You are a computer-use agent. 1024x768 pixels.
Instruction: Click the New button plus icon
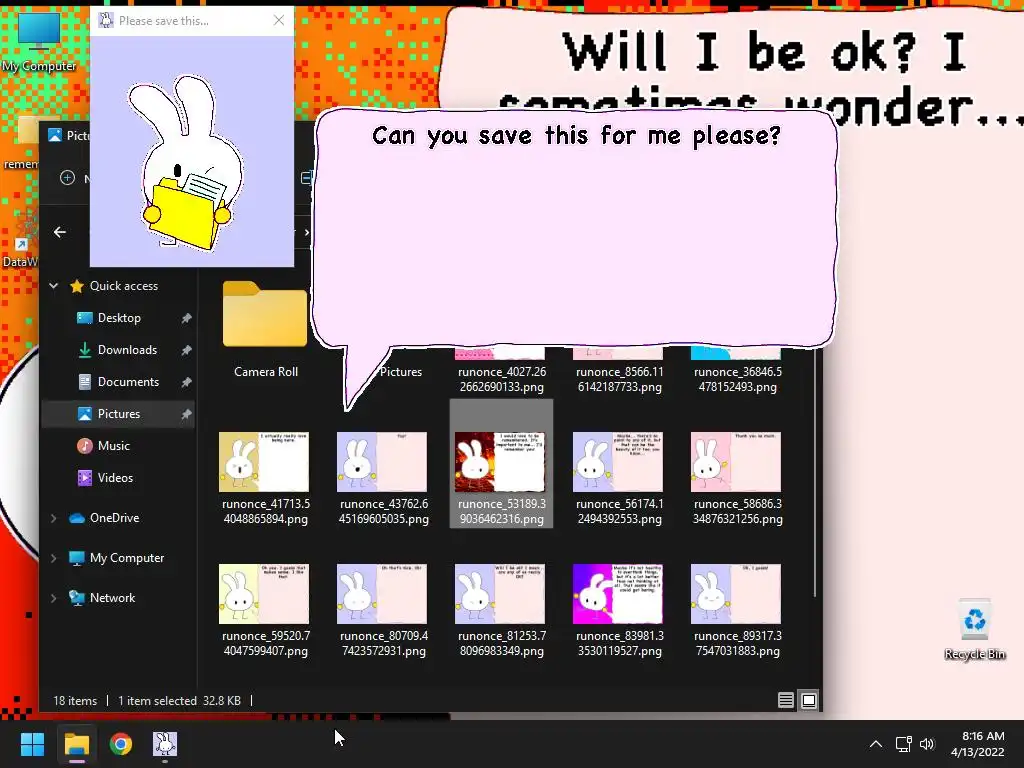(x=67, y=178)
